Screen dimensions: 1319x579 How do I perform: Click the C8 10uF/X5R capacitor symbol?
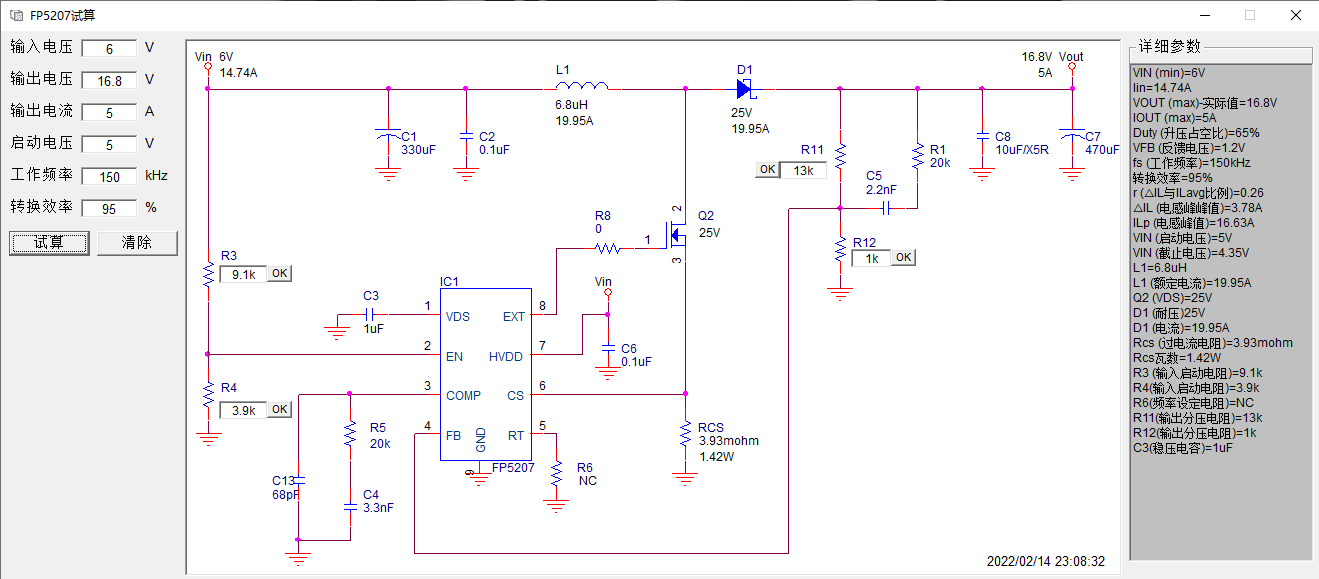[x=981, y=135]
